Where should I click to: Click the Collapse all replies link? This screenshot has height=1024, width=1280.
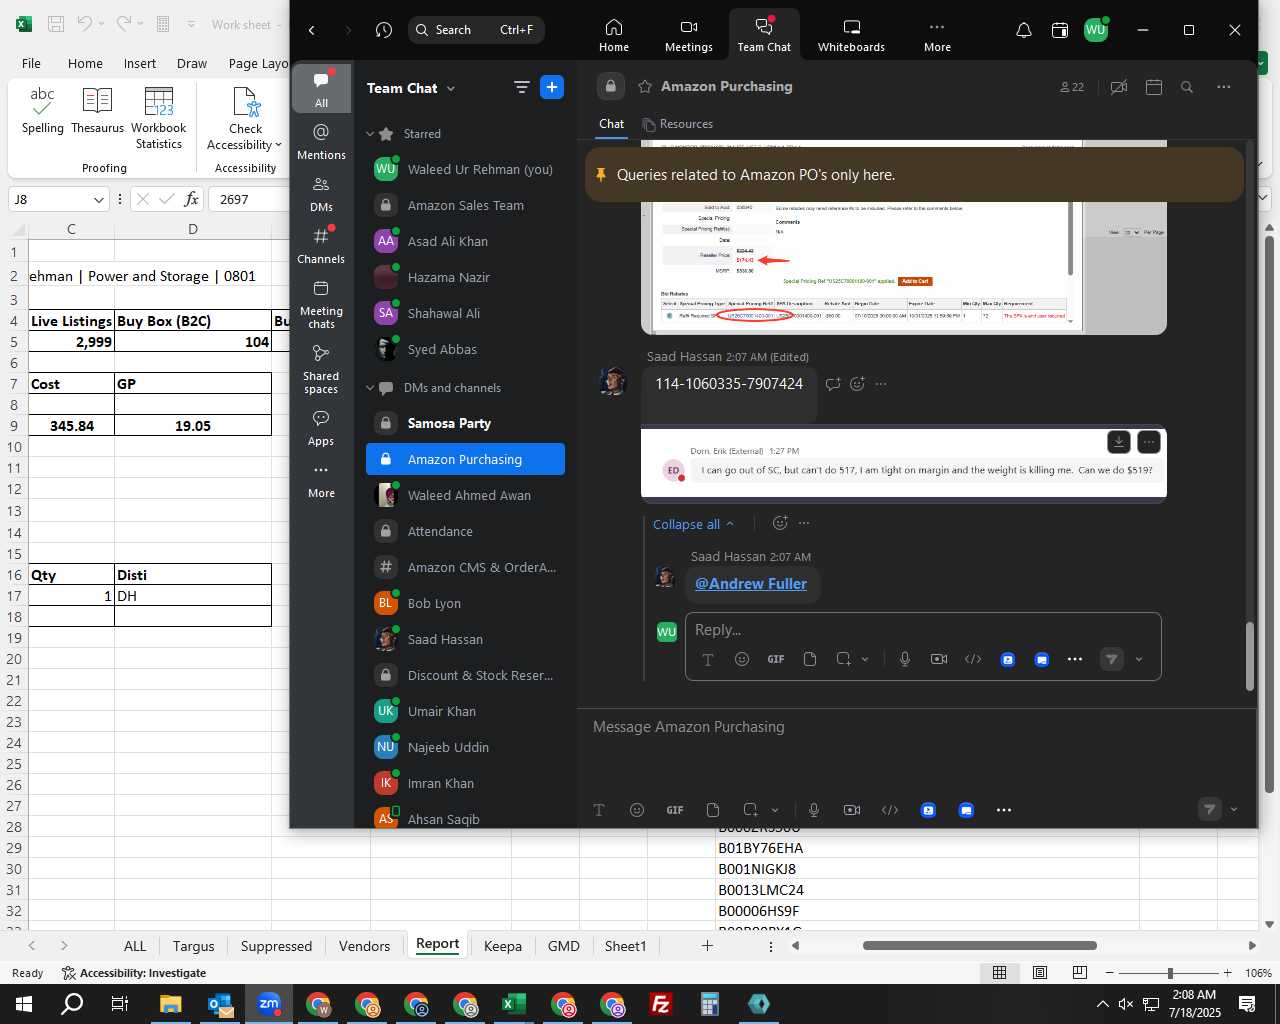coord(693,524)
